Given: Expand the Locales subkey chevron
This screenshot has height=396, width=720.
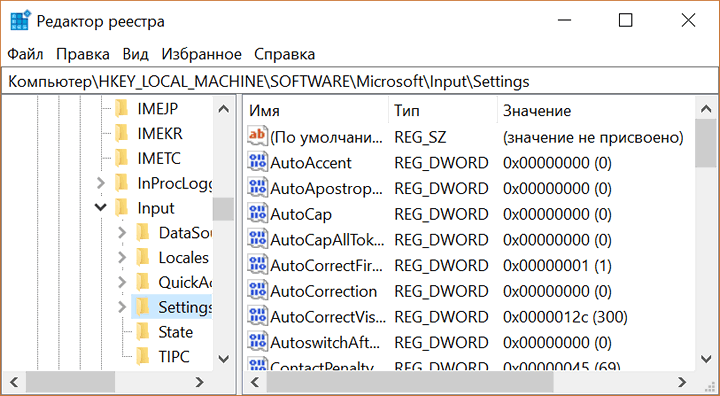Looking at the screenshot, I should tap(122, 257).
